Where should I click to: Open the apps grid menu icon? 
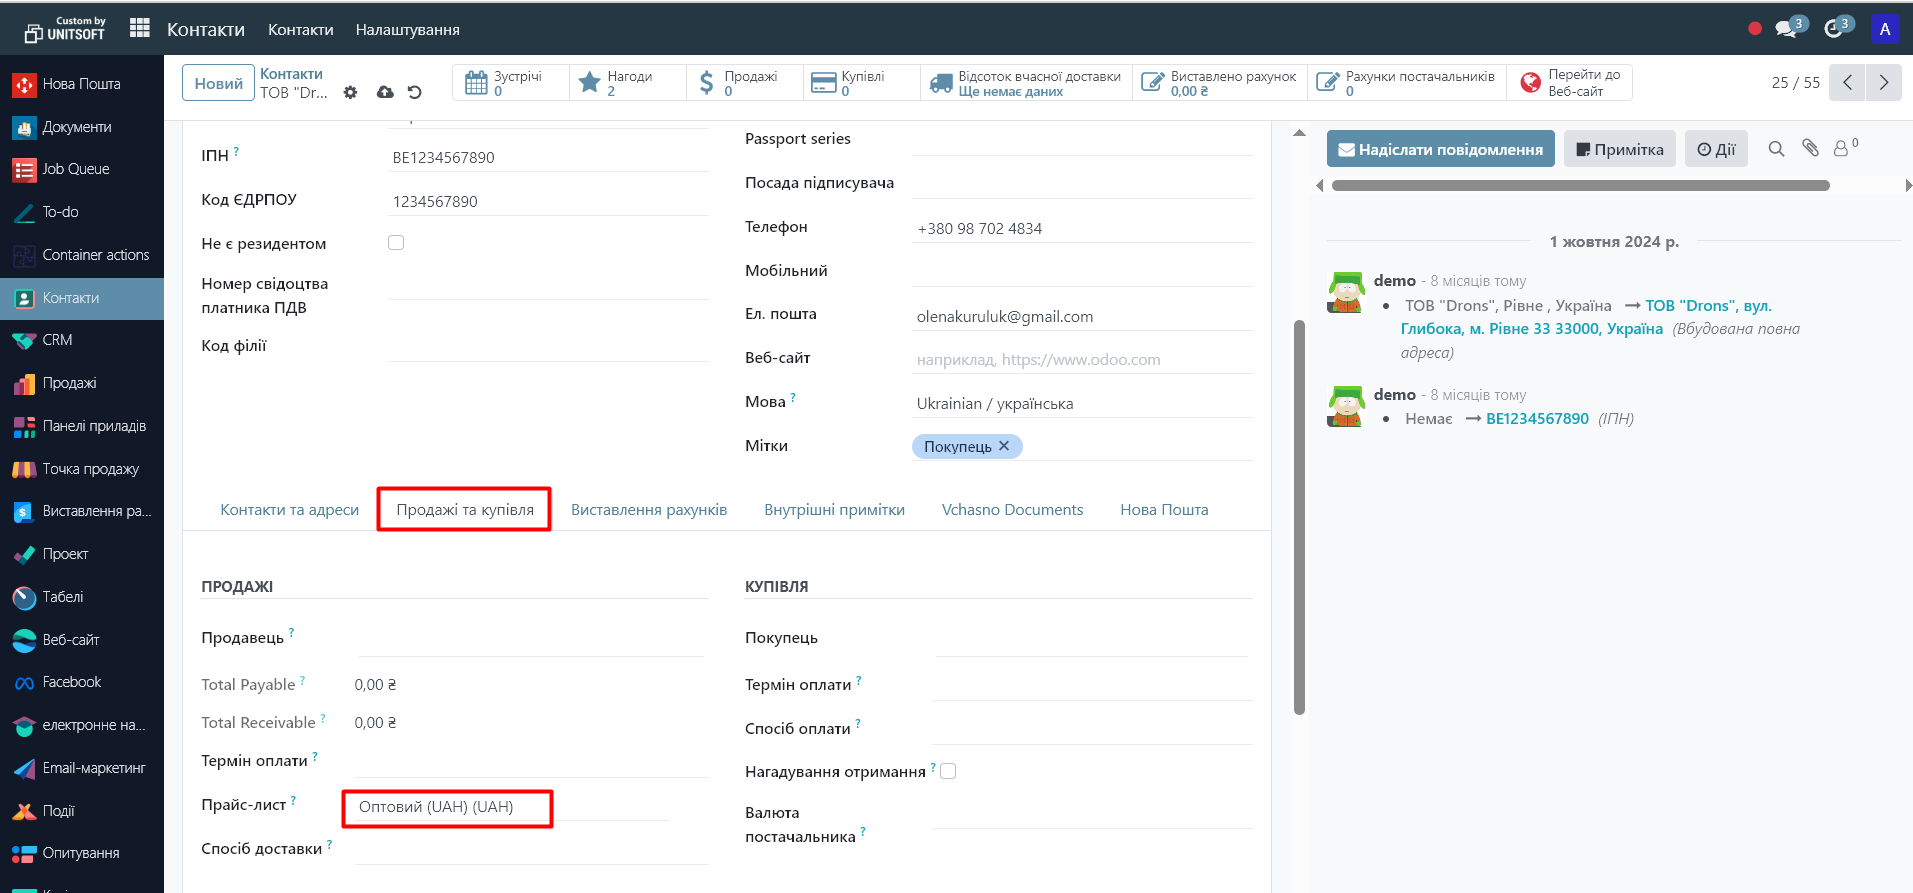tap(139, 29)
